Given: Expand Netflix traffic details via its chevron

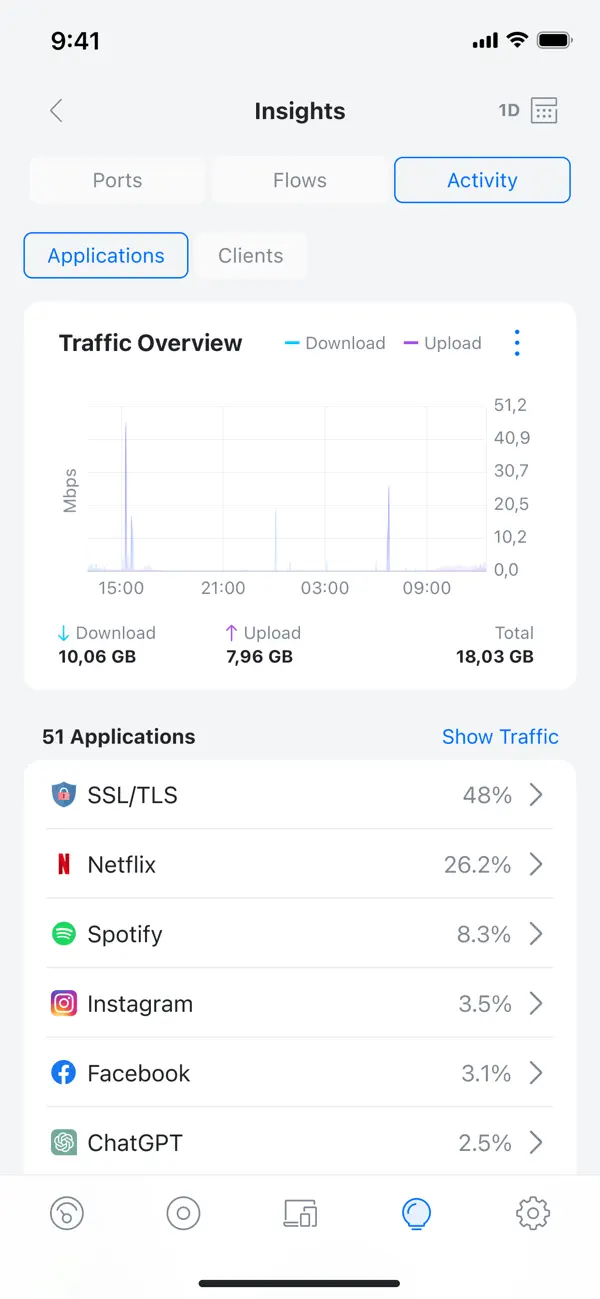Looking at the screenshot, I should [x=537, y=864].
